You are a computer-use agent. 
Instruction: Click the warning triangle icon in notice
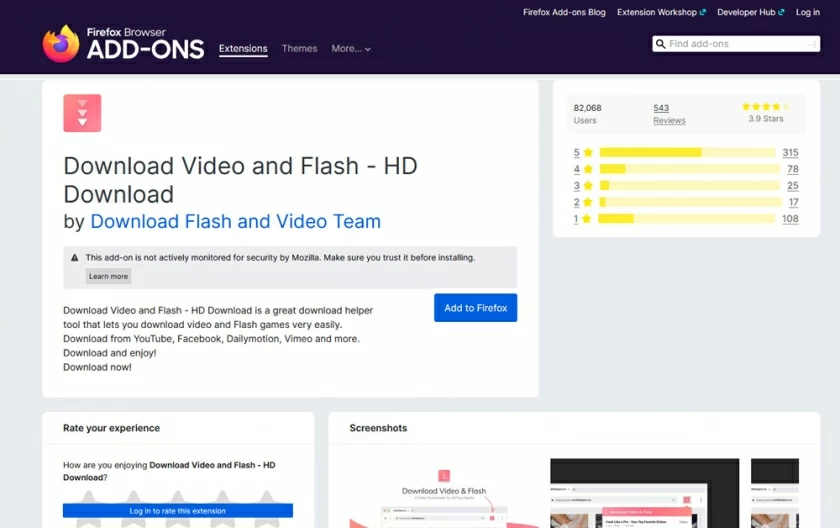click(x=74, y=258)
